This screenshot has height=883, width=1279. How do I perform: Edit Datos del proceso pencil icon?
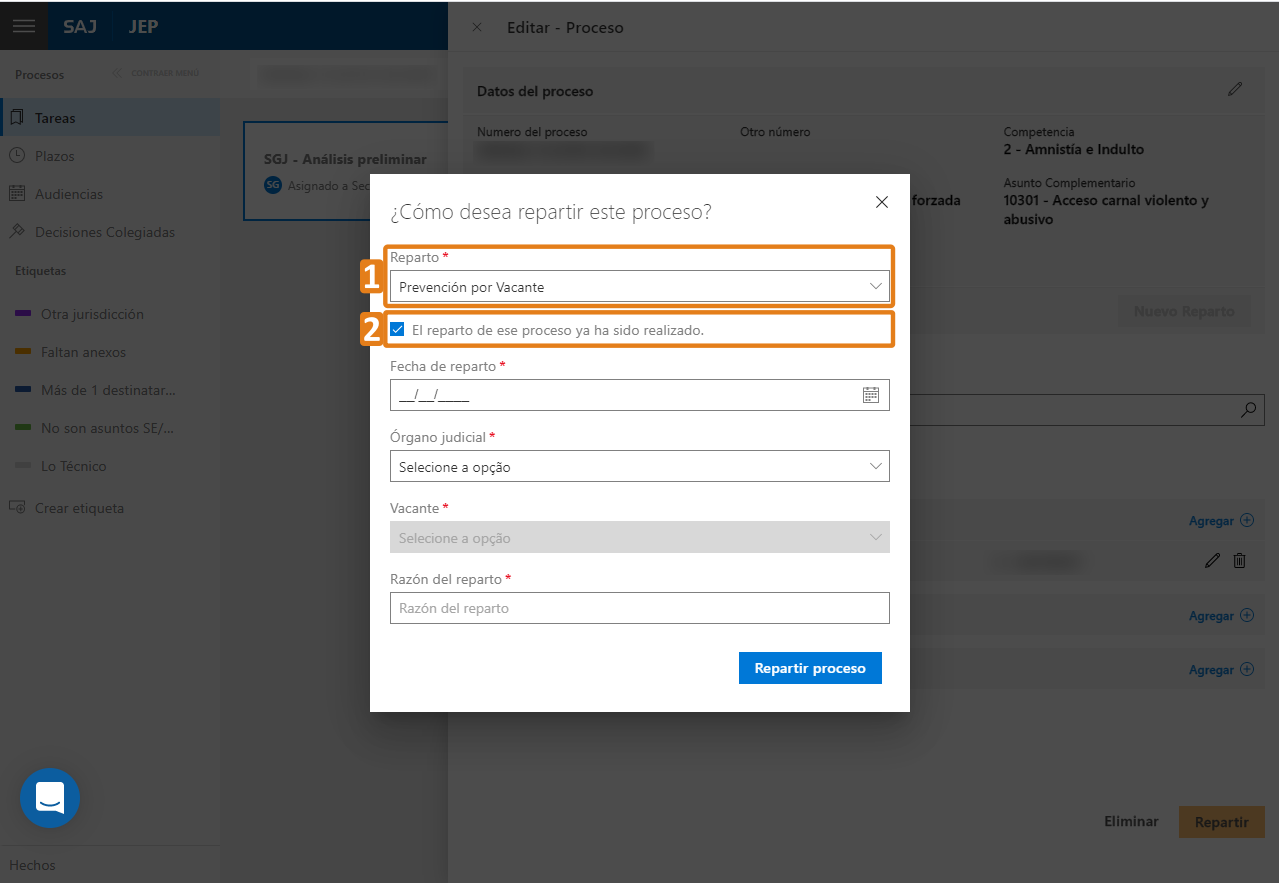[1235, 89]
